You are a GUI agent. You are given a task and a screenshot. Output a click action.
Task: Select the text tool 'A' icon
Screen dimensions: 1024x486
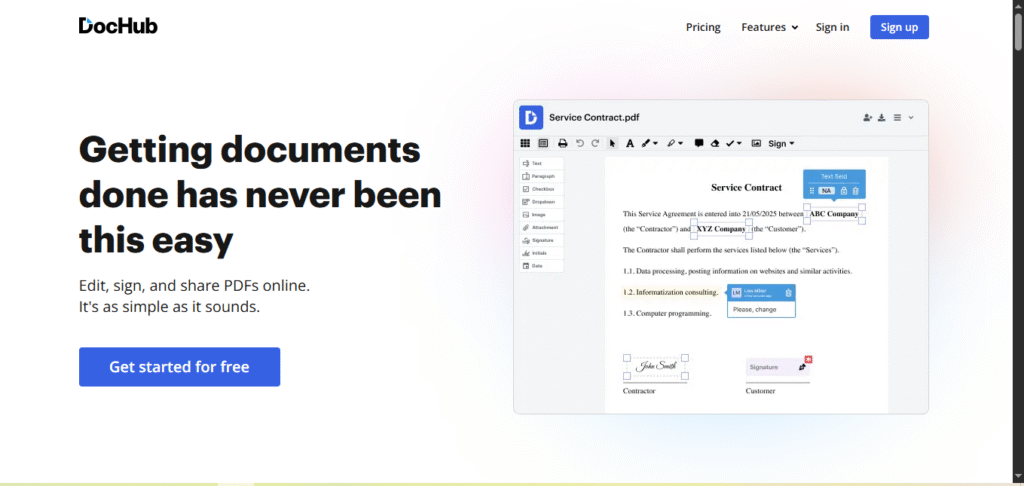click(630, 144)
